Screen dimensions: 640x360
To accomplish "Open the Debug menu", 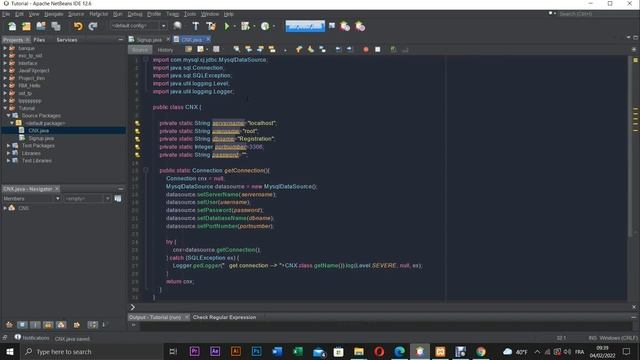I will 135,14.
